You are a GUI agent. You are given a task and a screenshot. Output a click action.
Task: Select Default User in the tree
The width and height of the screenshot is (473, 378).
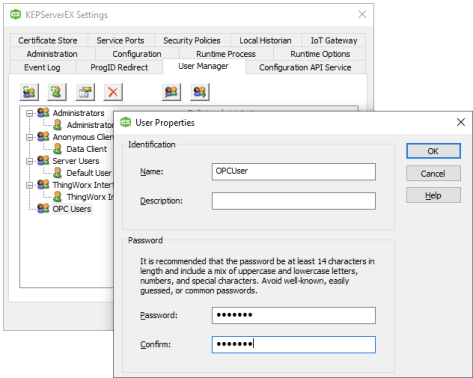pyautogui.click(x=89, y=173)
